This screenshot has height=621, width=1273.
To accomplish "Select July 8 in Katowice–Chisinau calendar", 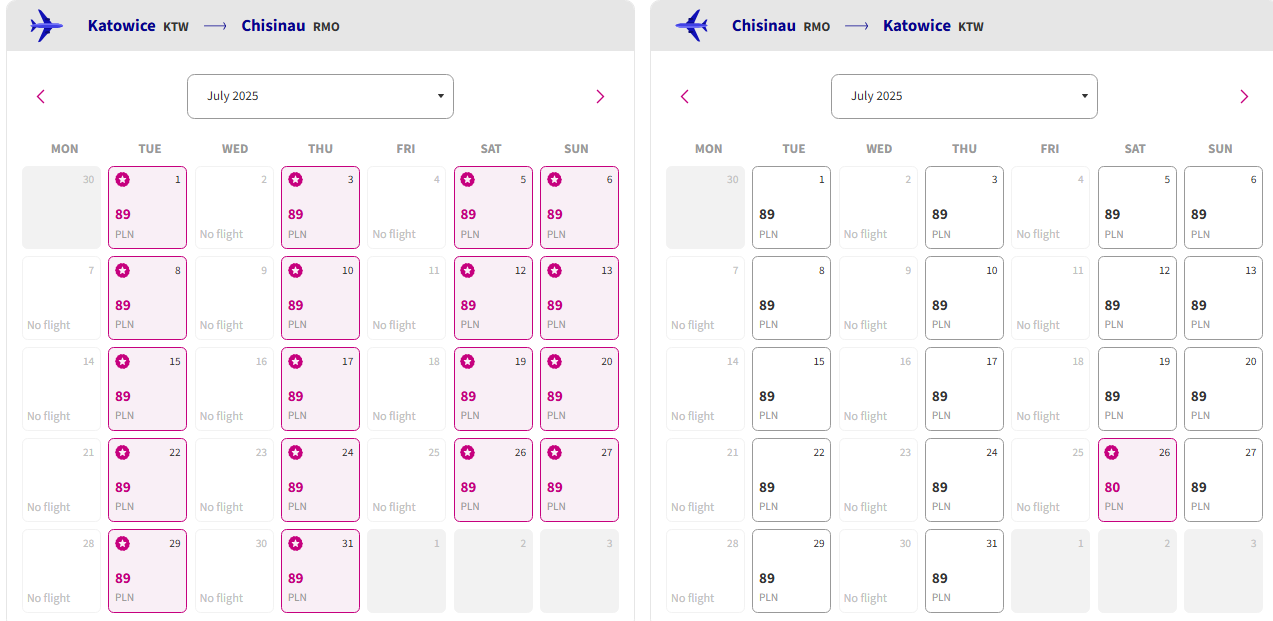I will coord(148,298).
